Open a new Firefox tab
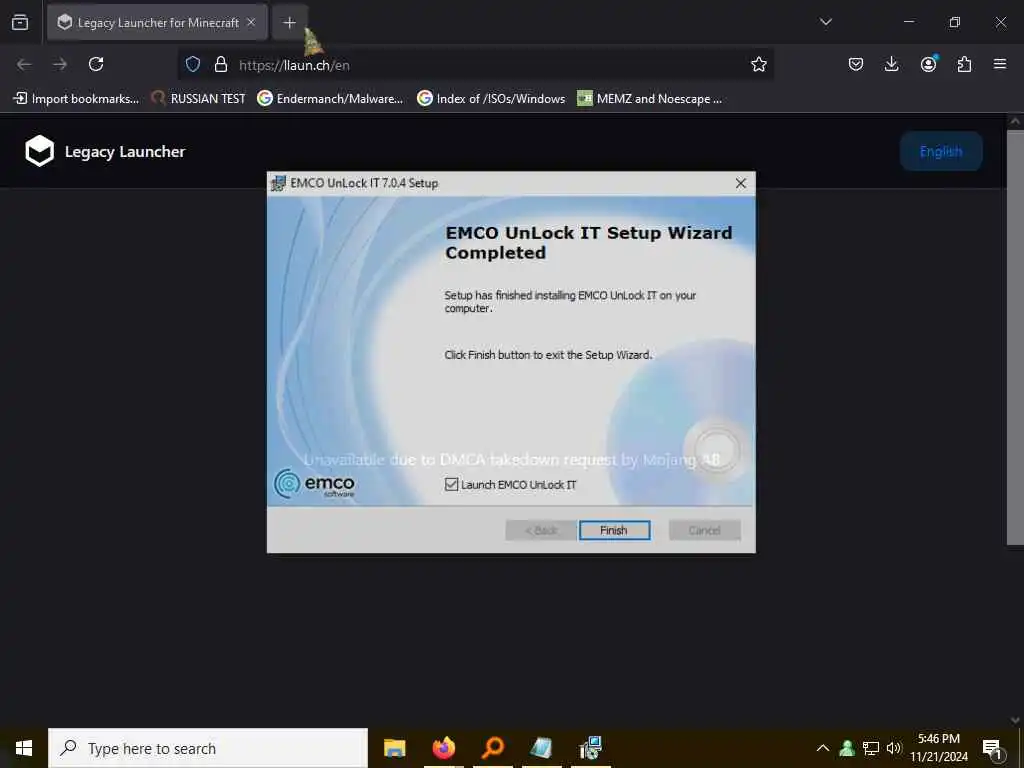 289,23
